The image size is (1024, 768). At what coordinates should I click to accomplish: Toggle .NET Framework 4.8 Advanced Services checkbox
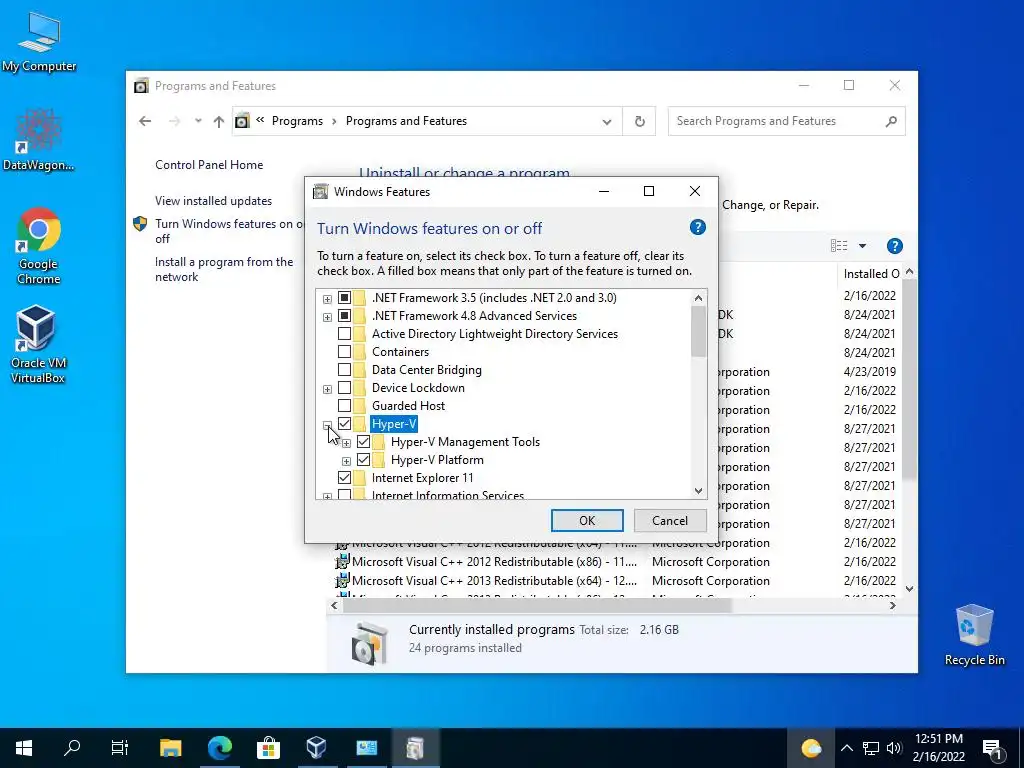click(x=344, y=316)
